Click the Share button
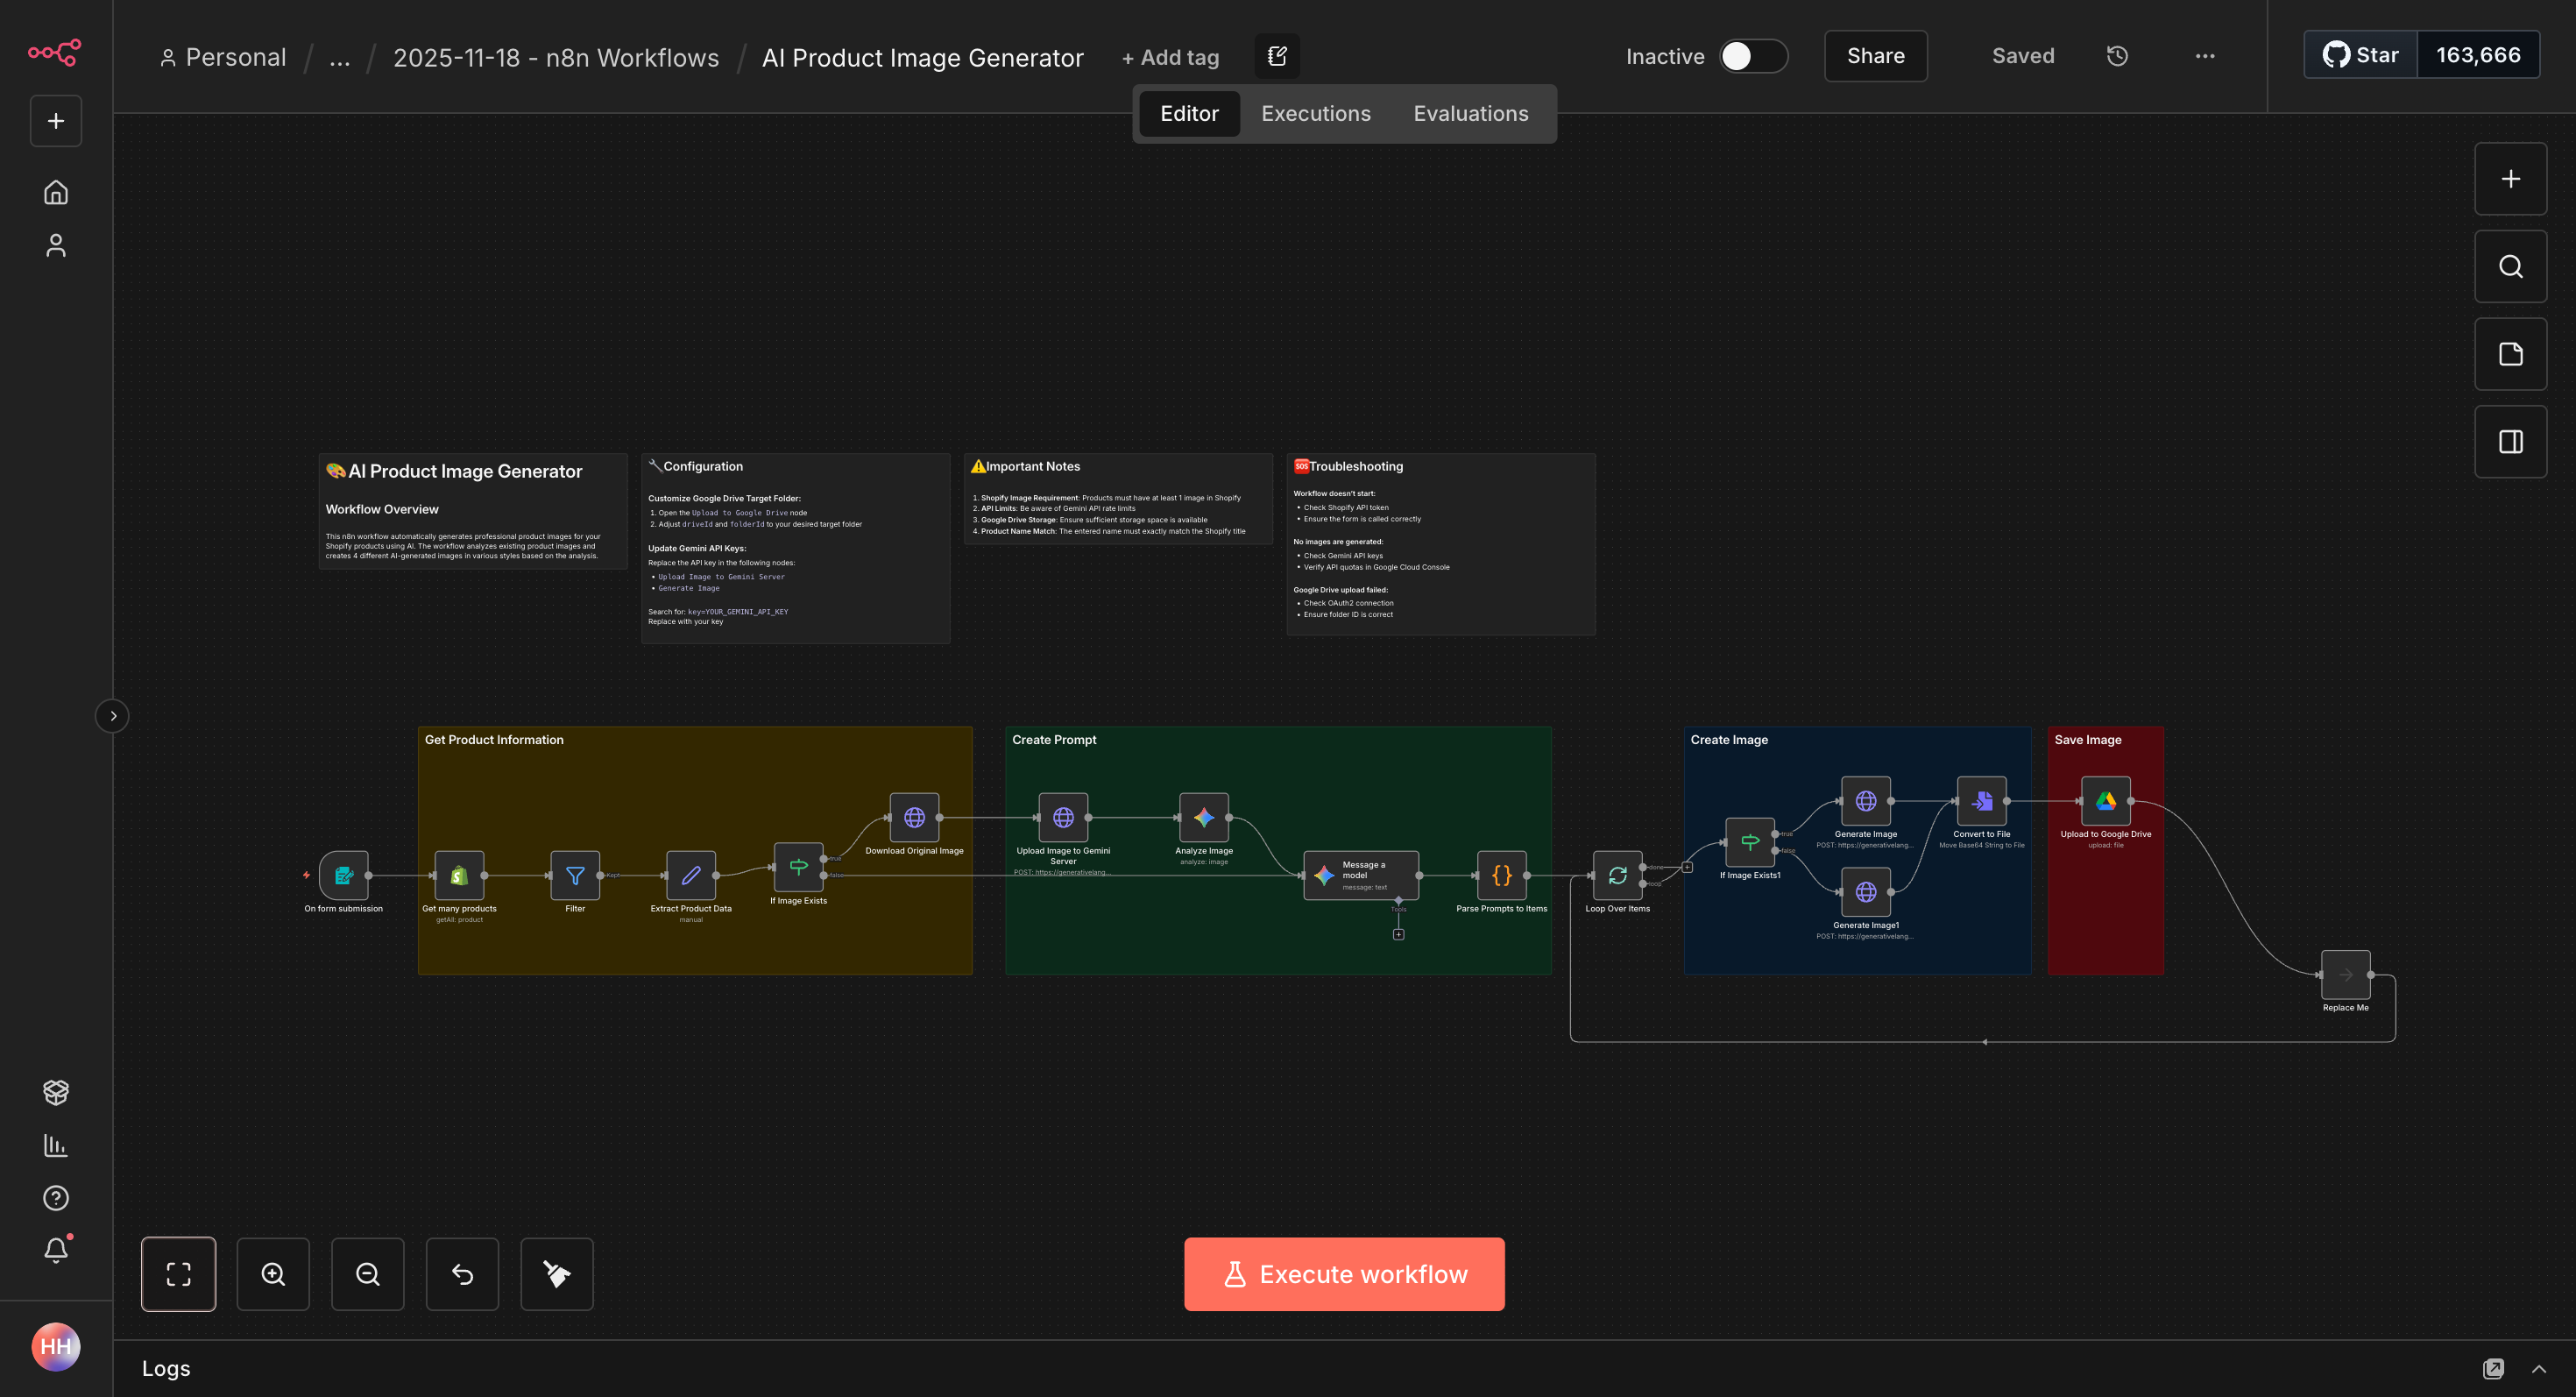 point(1875,56)
